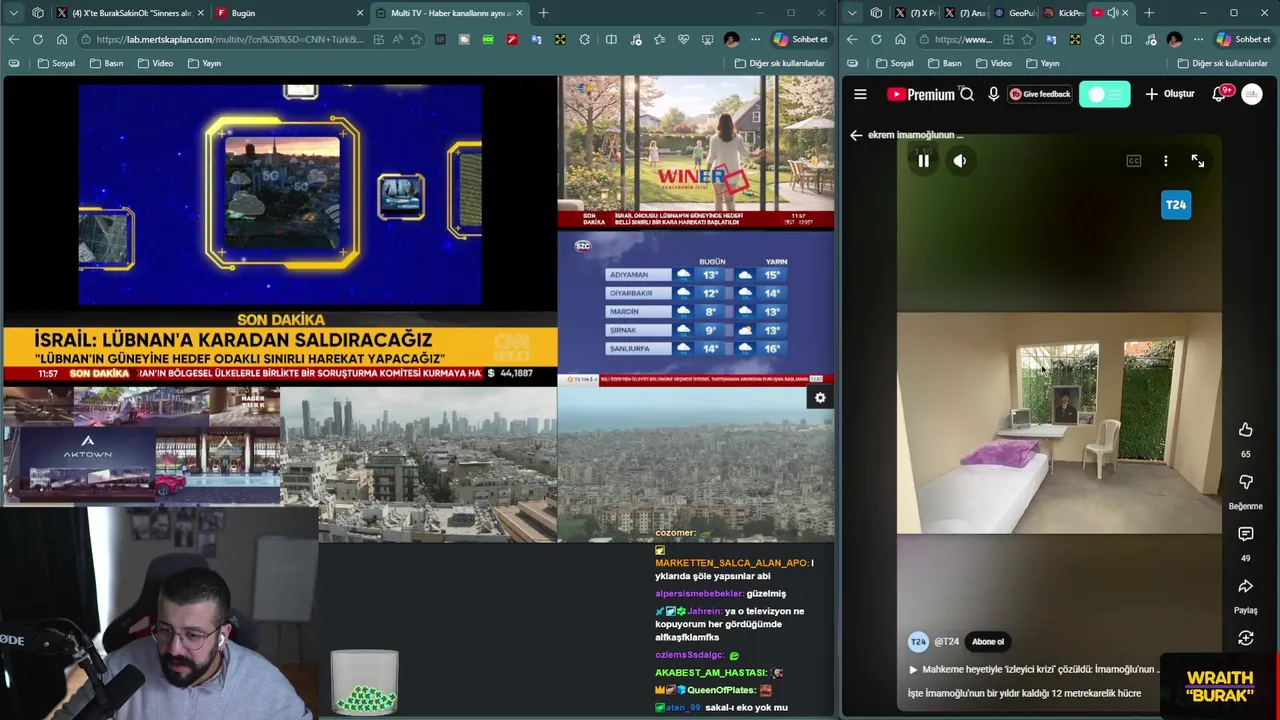Screen dimensions: 1280x720
Task: Open YouTube search
Action: tap(967, 94)
